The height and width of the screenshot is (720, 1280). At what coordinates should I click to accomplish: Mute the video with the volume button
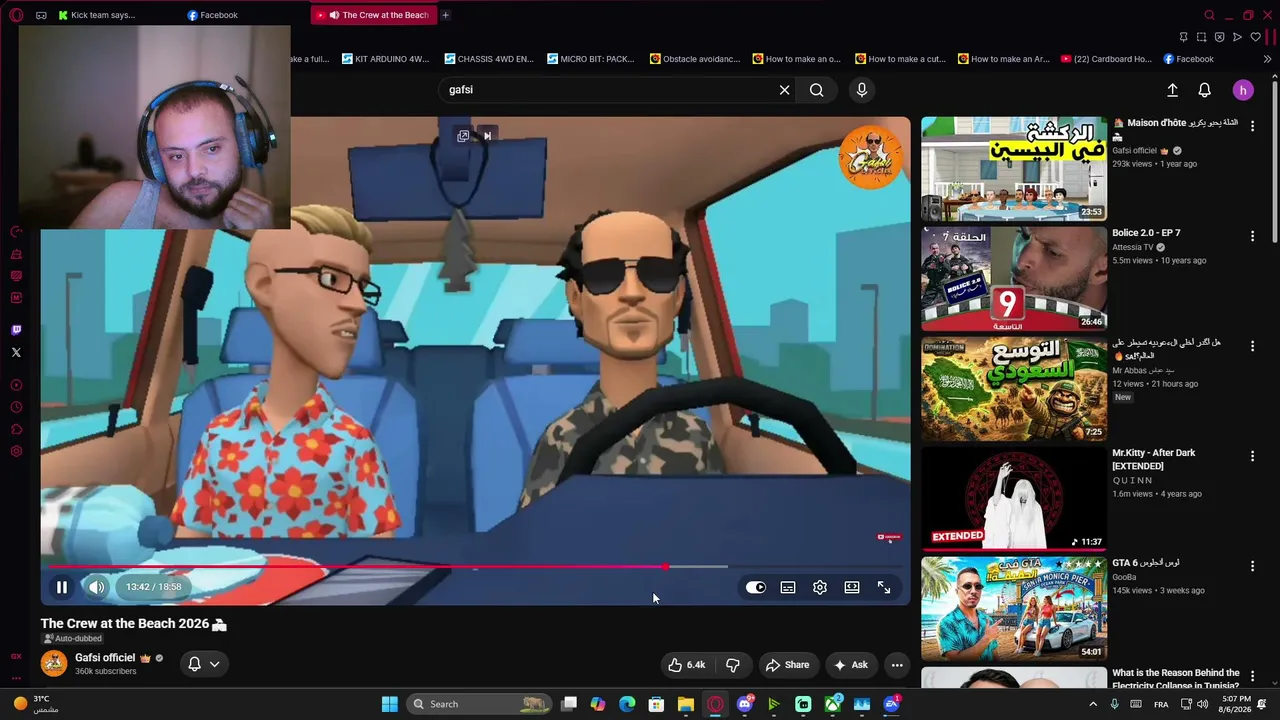[x=96, y=587]
